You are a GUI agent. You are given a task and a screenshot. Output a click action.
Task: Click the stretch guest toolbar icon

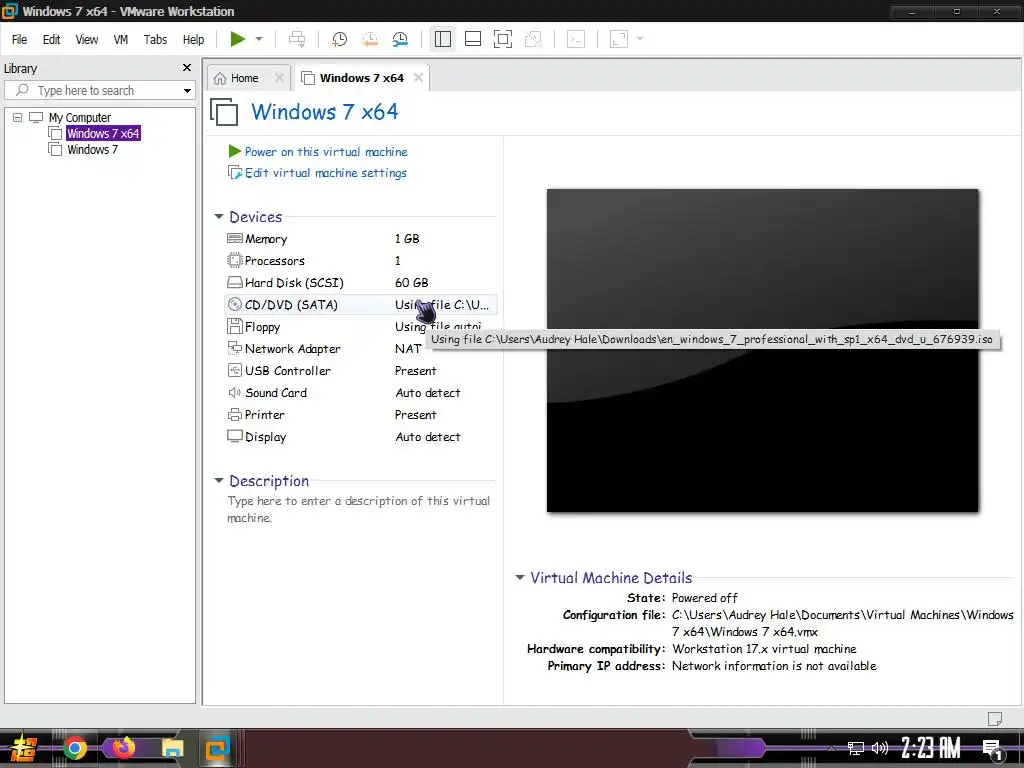[x=618, y=39]
